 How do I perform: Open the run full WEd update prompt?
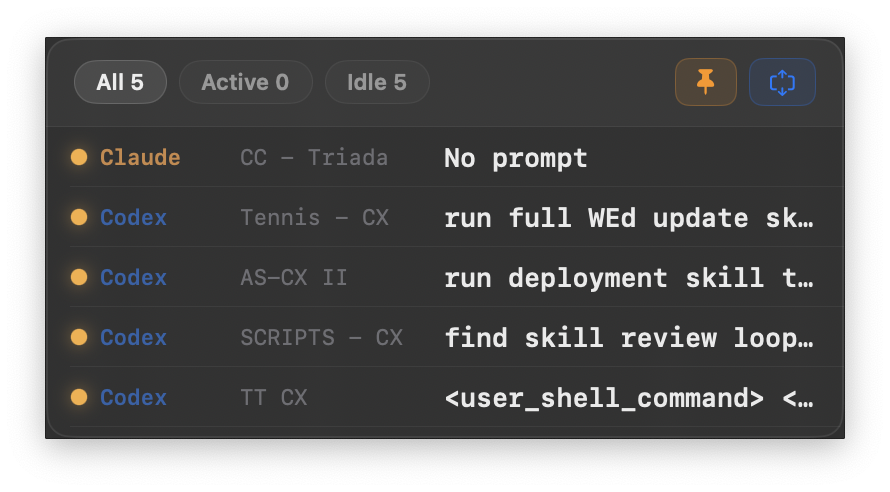(x=628, y=217)
